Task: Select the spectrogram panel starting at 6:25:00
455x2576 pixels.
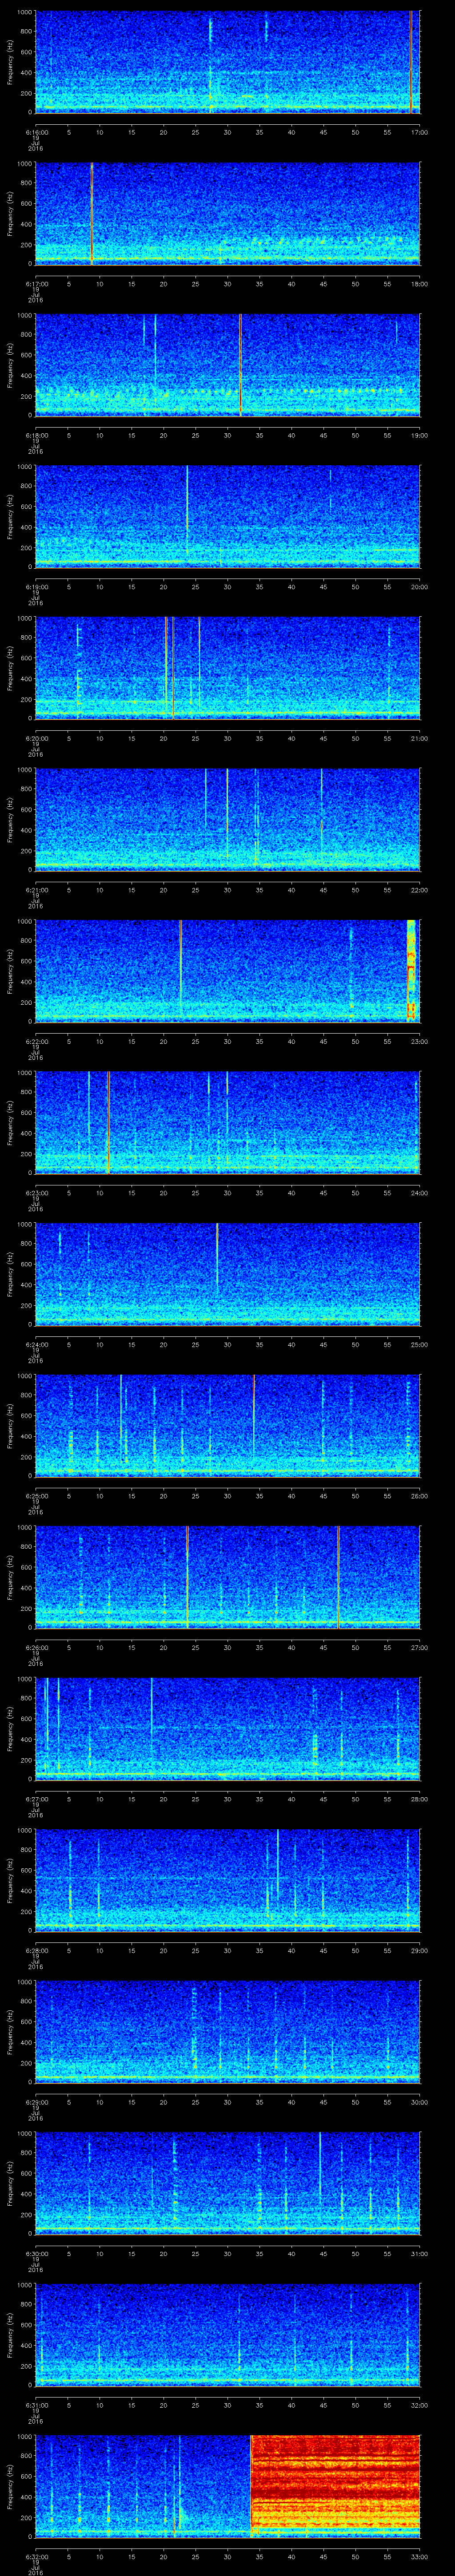Action: click(x=227, y=1425)
